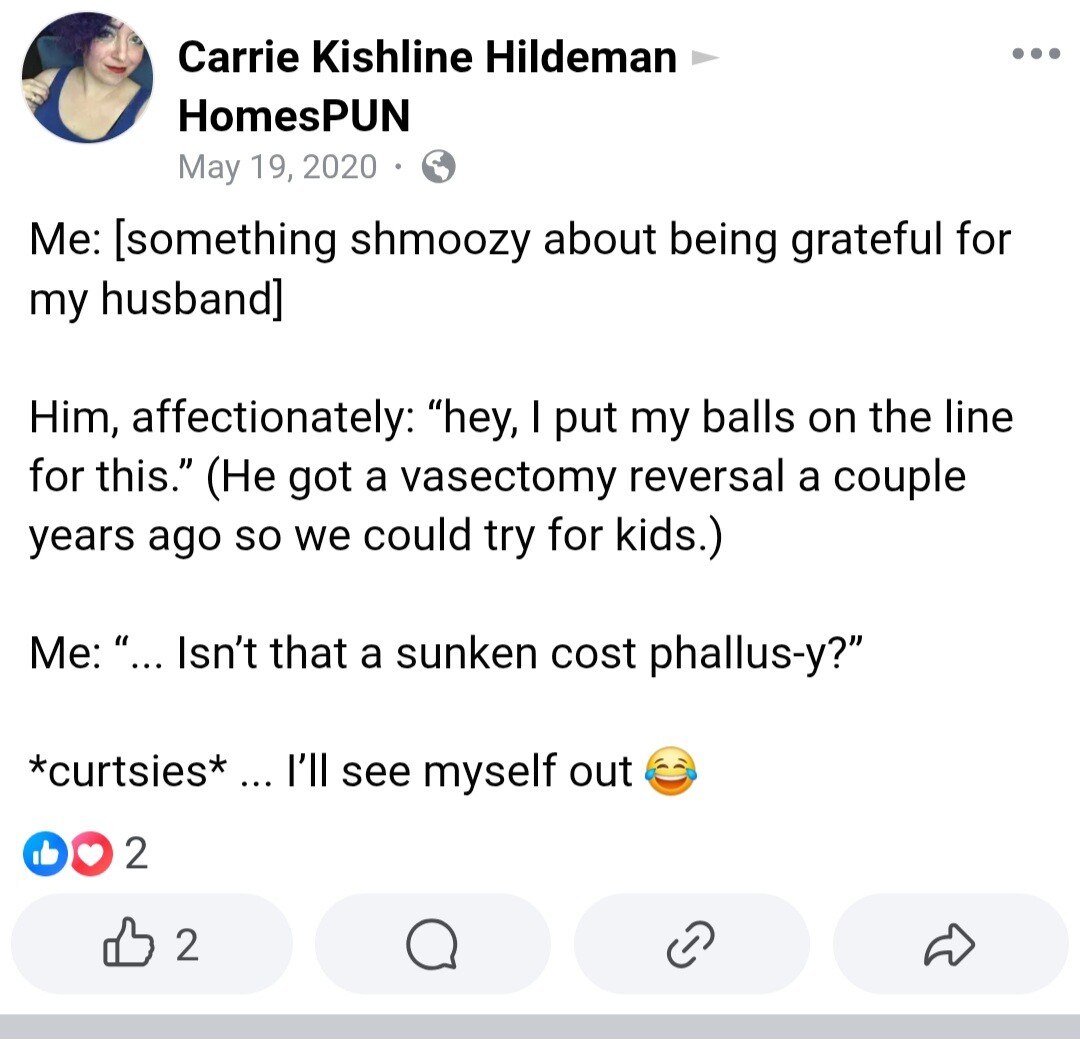Click the globe public-audience icon
The width and height of the screenshot is (1080, 1039).
[x=438, y=166]
